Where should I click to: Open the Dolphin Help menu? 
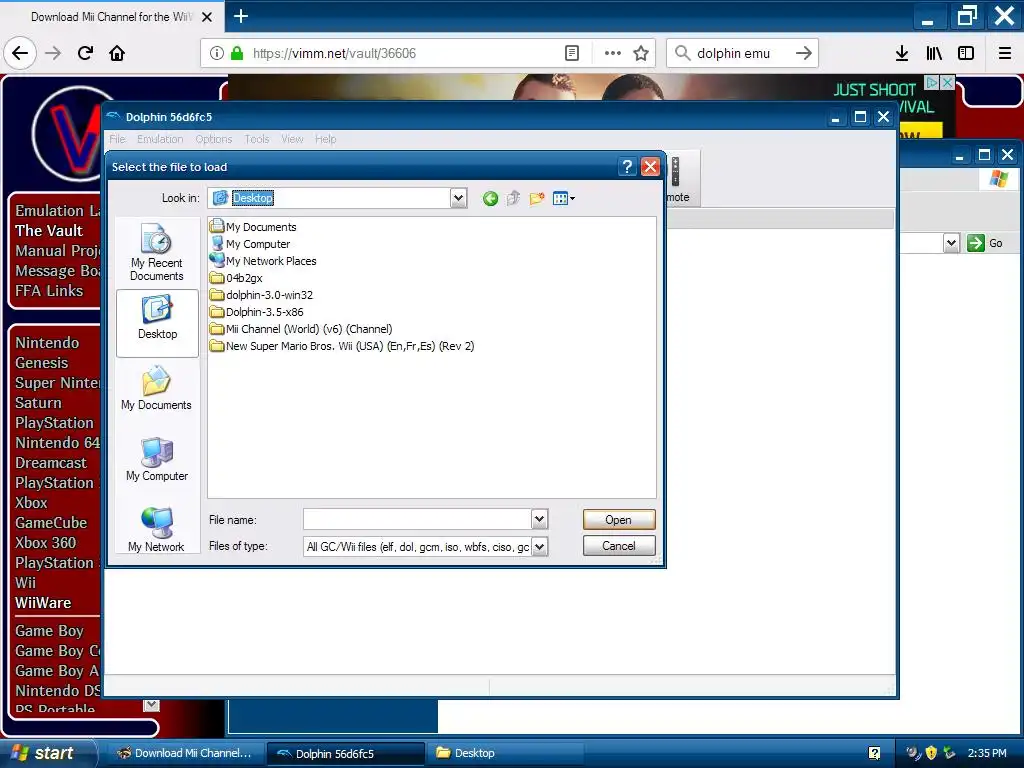coord(325,139)
